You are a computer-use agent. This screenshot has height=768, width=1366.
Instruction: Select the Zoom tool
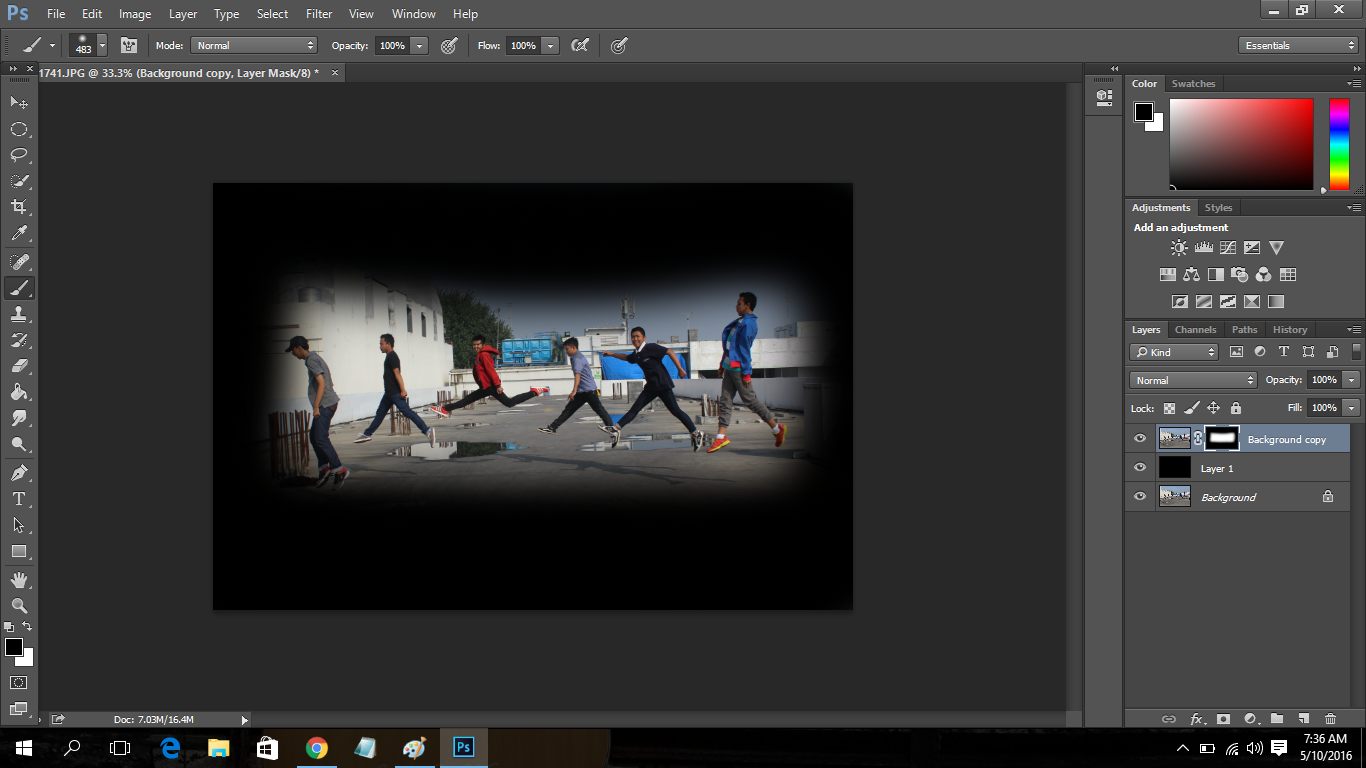(18, 605)
